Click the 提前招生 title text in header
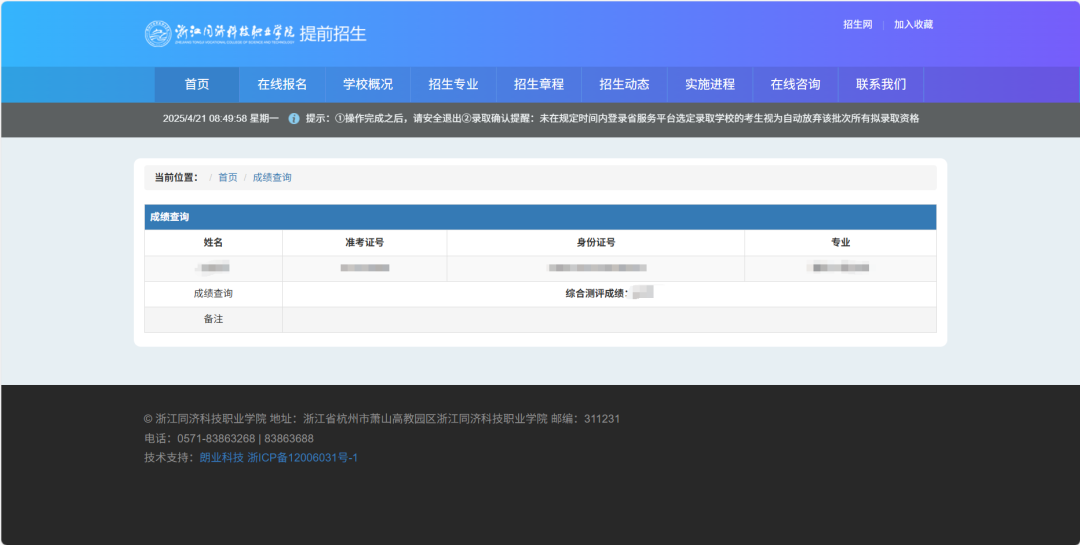Screen dimensions: 1080x545 [x=333, y=33]
